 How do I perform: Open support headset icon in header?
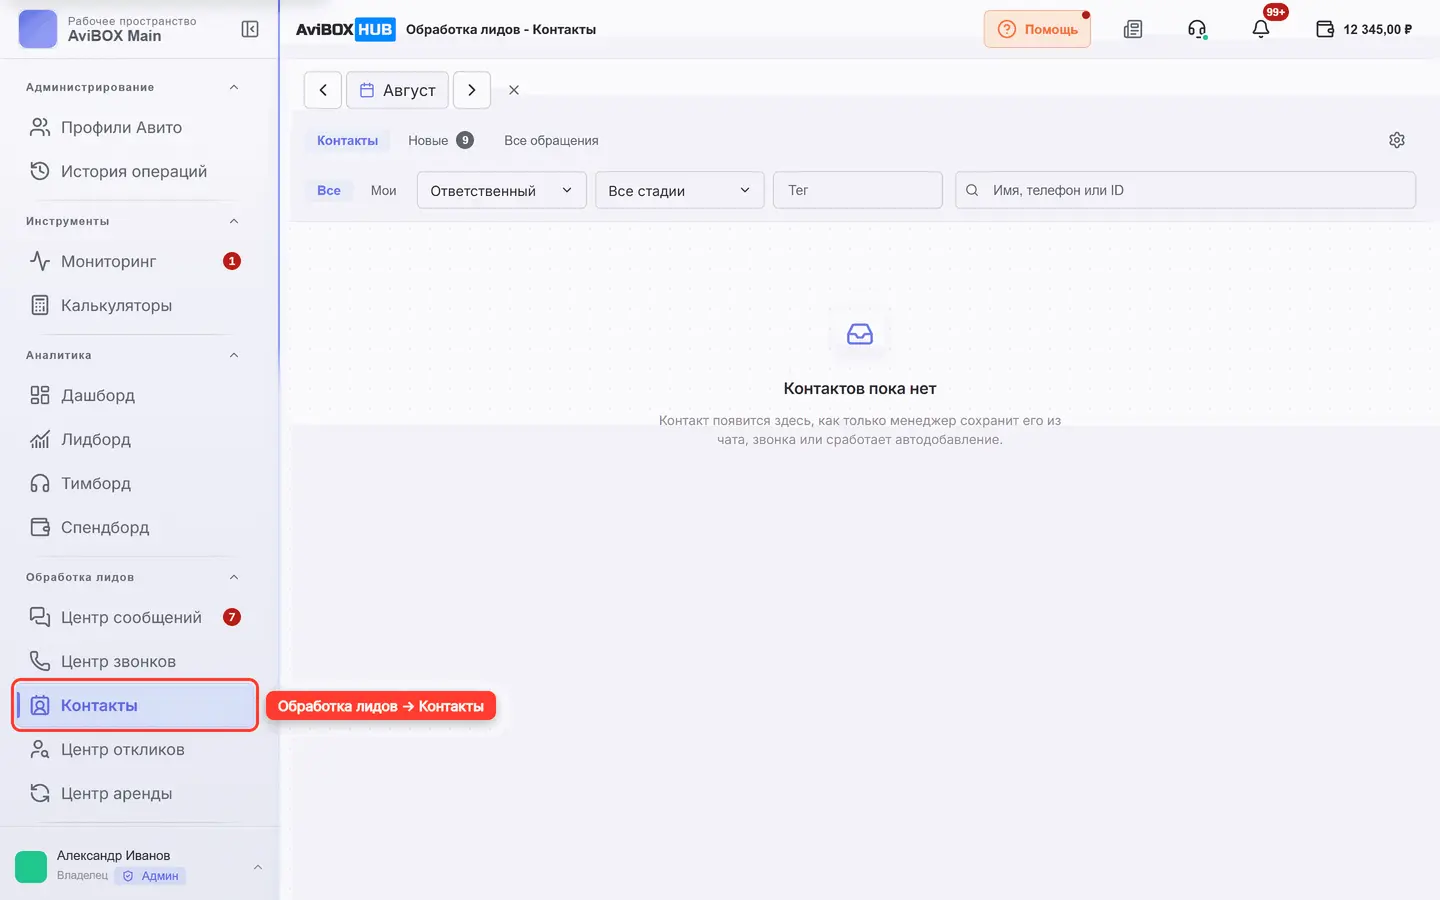pos(1197,29)
